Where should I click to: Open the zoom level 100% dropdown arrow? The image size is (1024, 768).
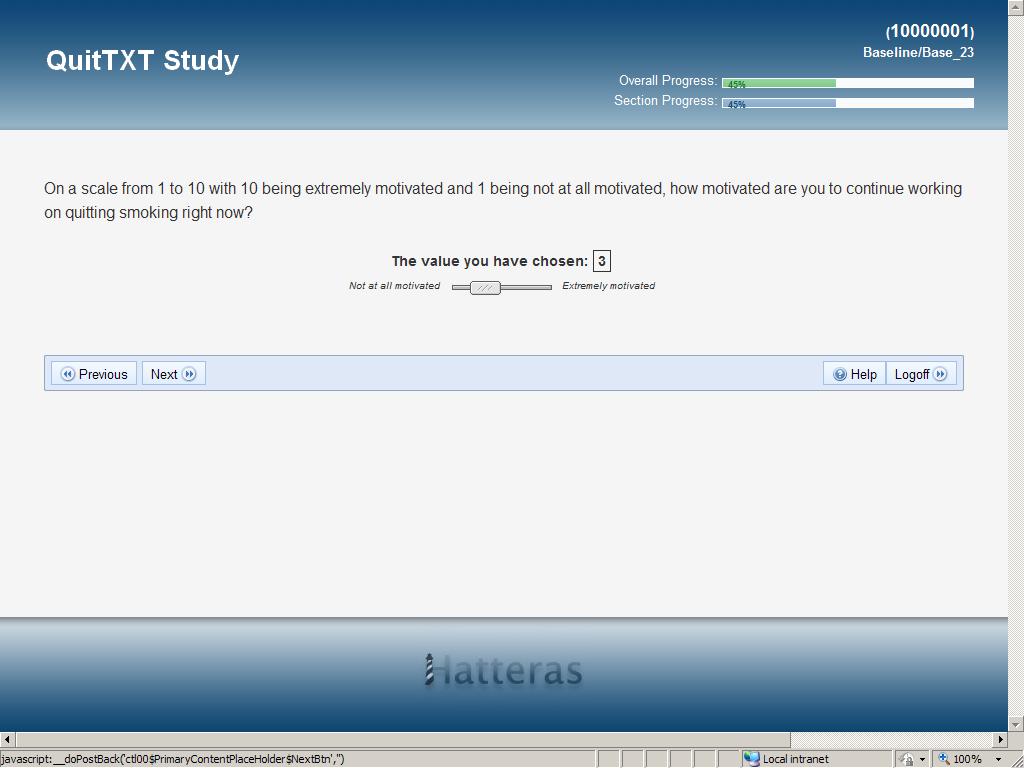pos(999,760)
